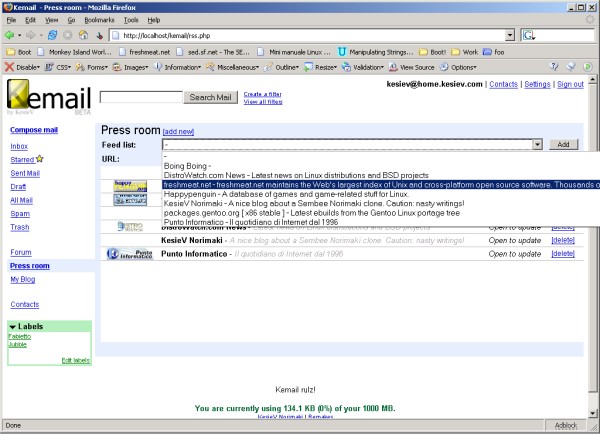Click the Disable toolbar X icon
600x434 pixels.
[9, 67]
